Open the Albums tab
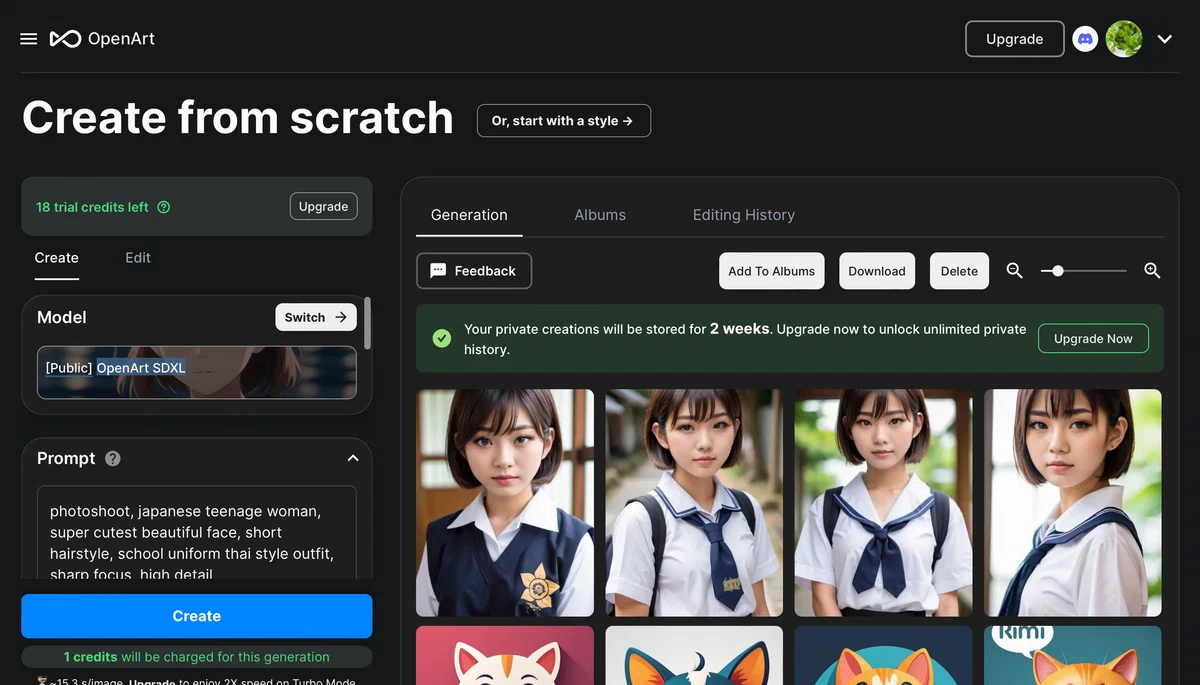Screen dimensions: 1200x685 pos(600,215)
